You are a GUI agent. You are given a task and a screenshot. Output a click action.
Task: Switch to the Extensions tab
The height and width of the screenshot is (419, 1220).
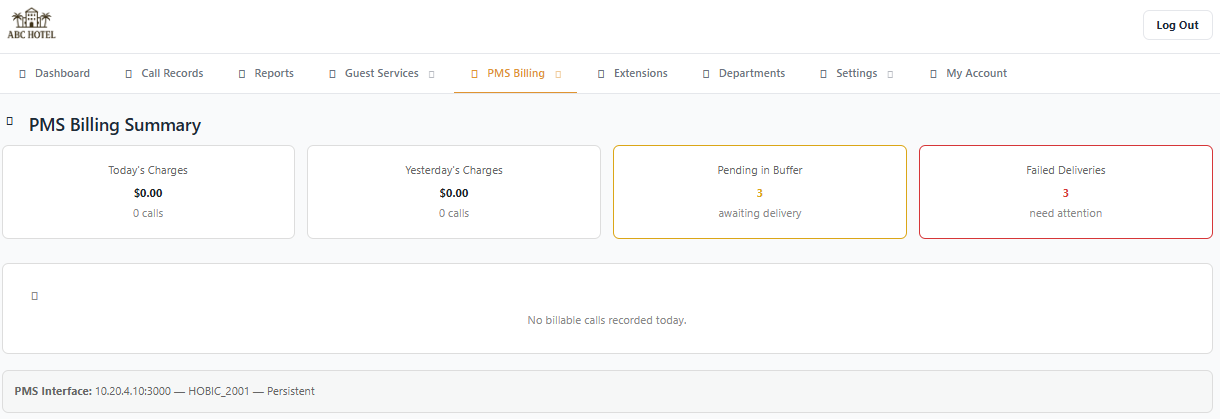(x=640, y=74)
